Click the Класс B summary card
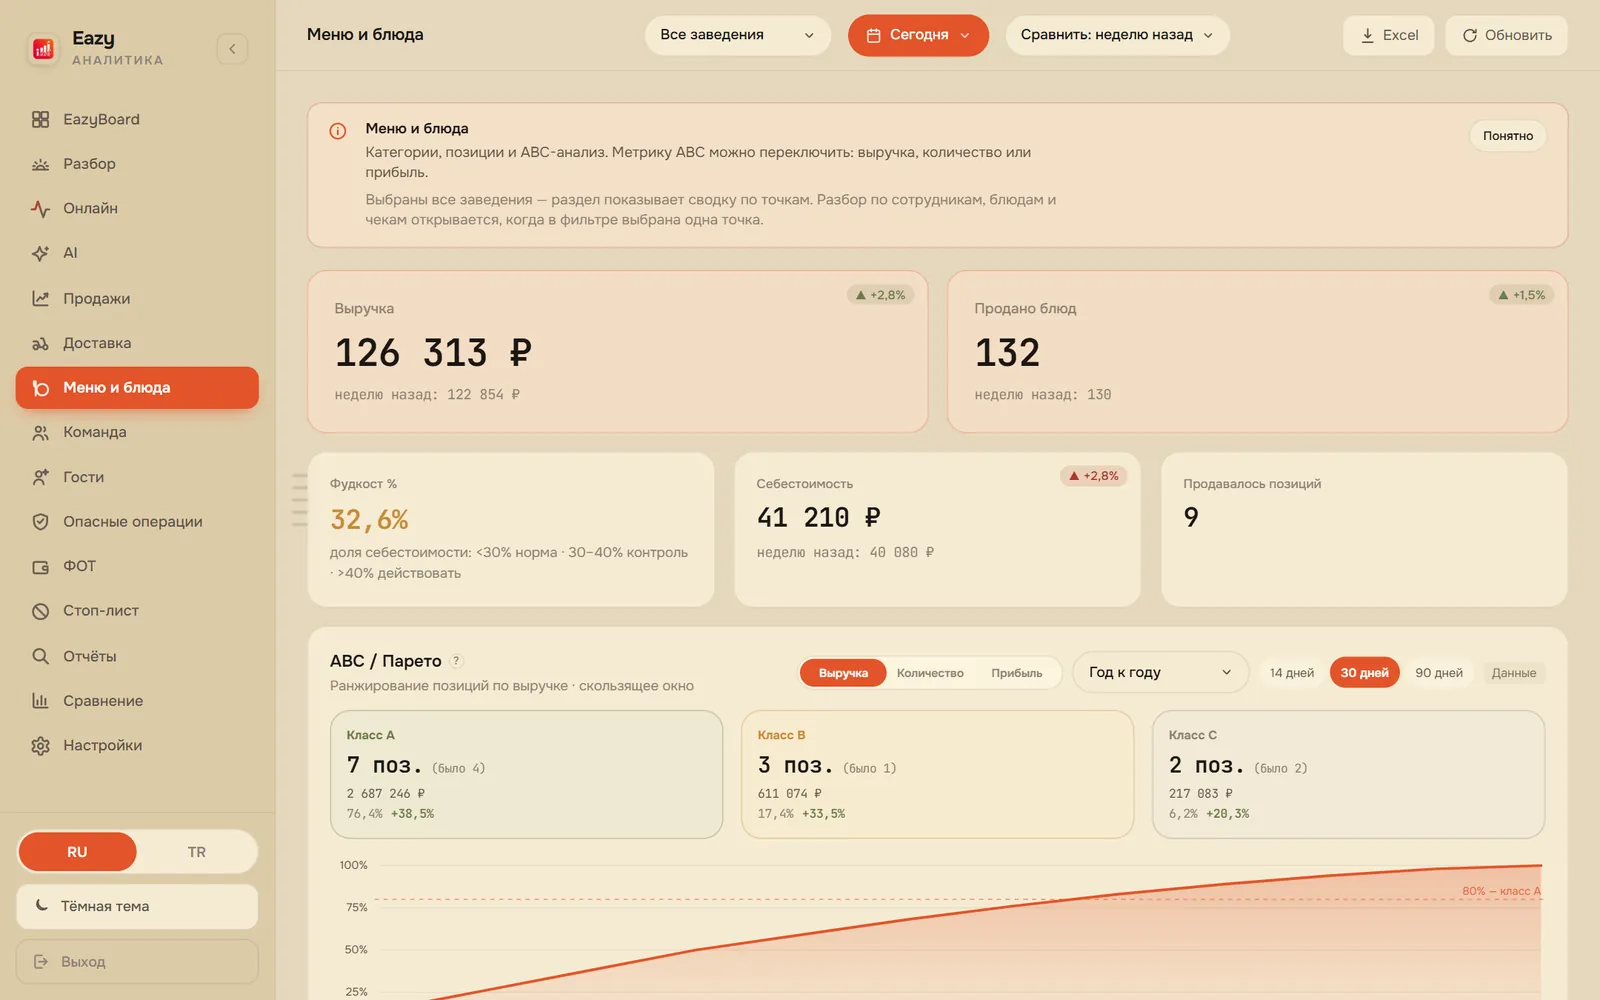The image size is (1600, 1000). (x=937, y=774)
